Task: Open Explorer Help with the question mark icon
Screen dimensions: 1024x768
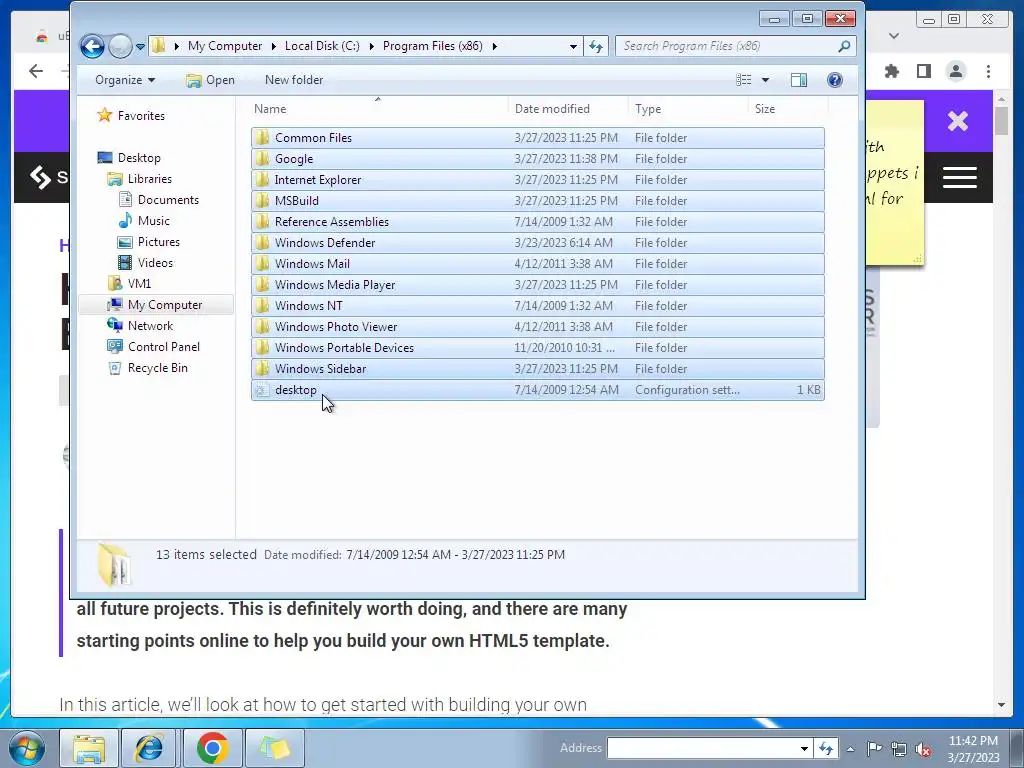Action: pos(835,80)
